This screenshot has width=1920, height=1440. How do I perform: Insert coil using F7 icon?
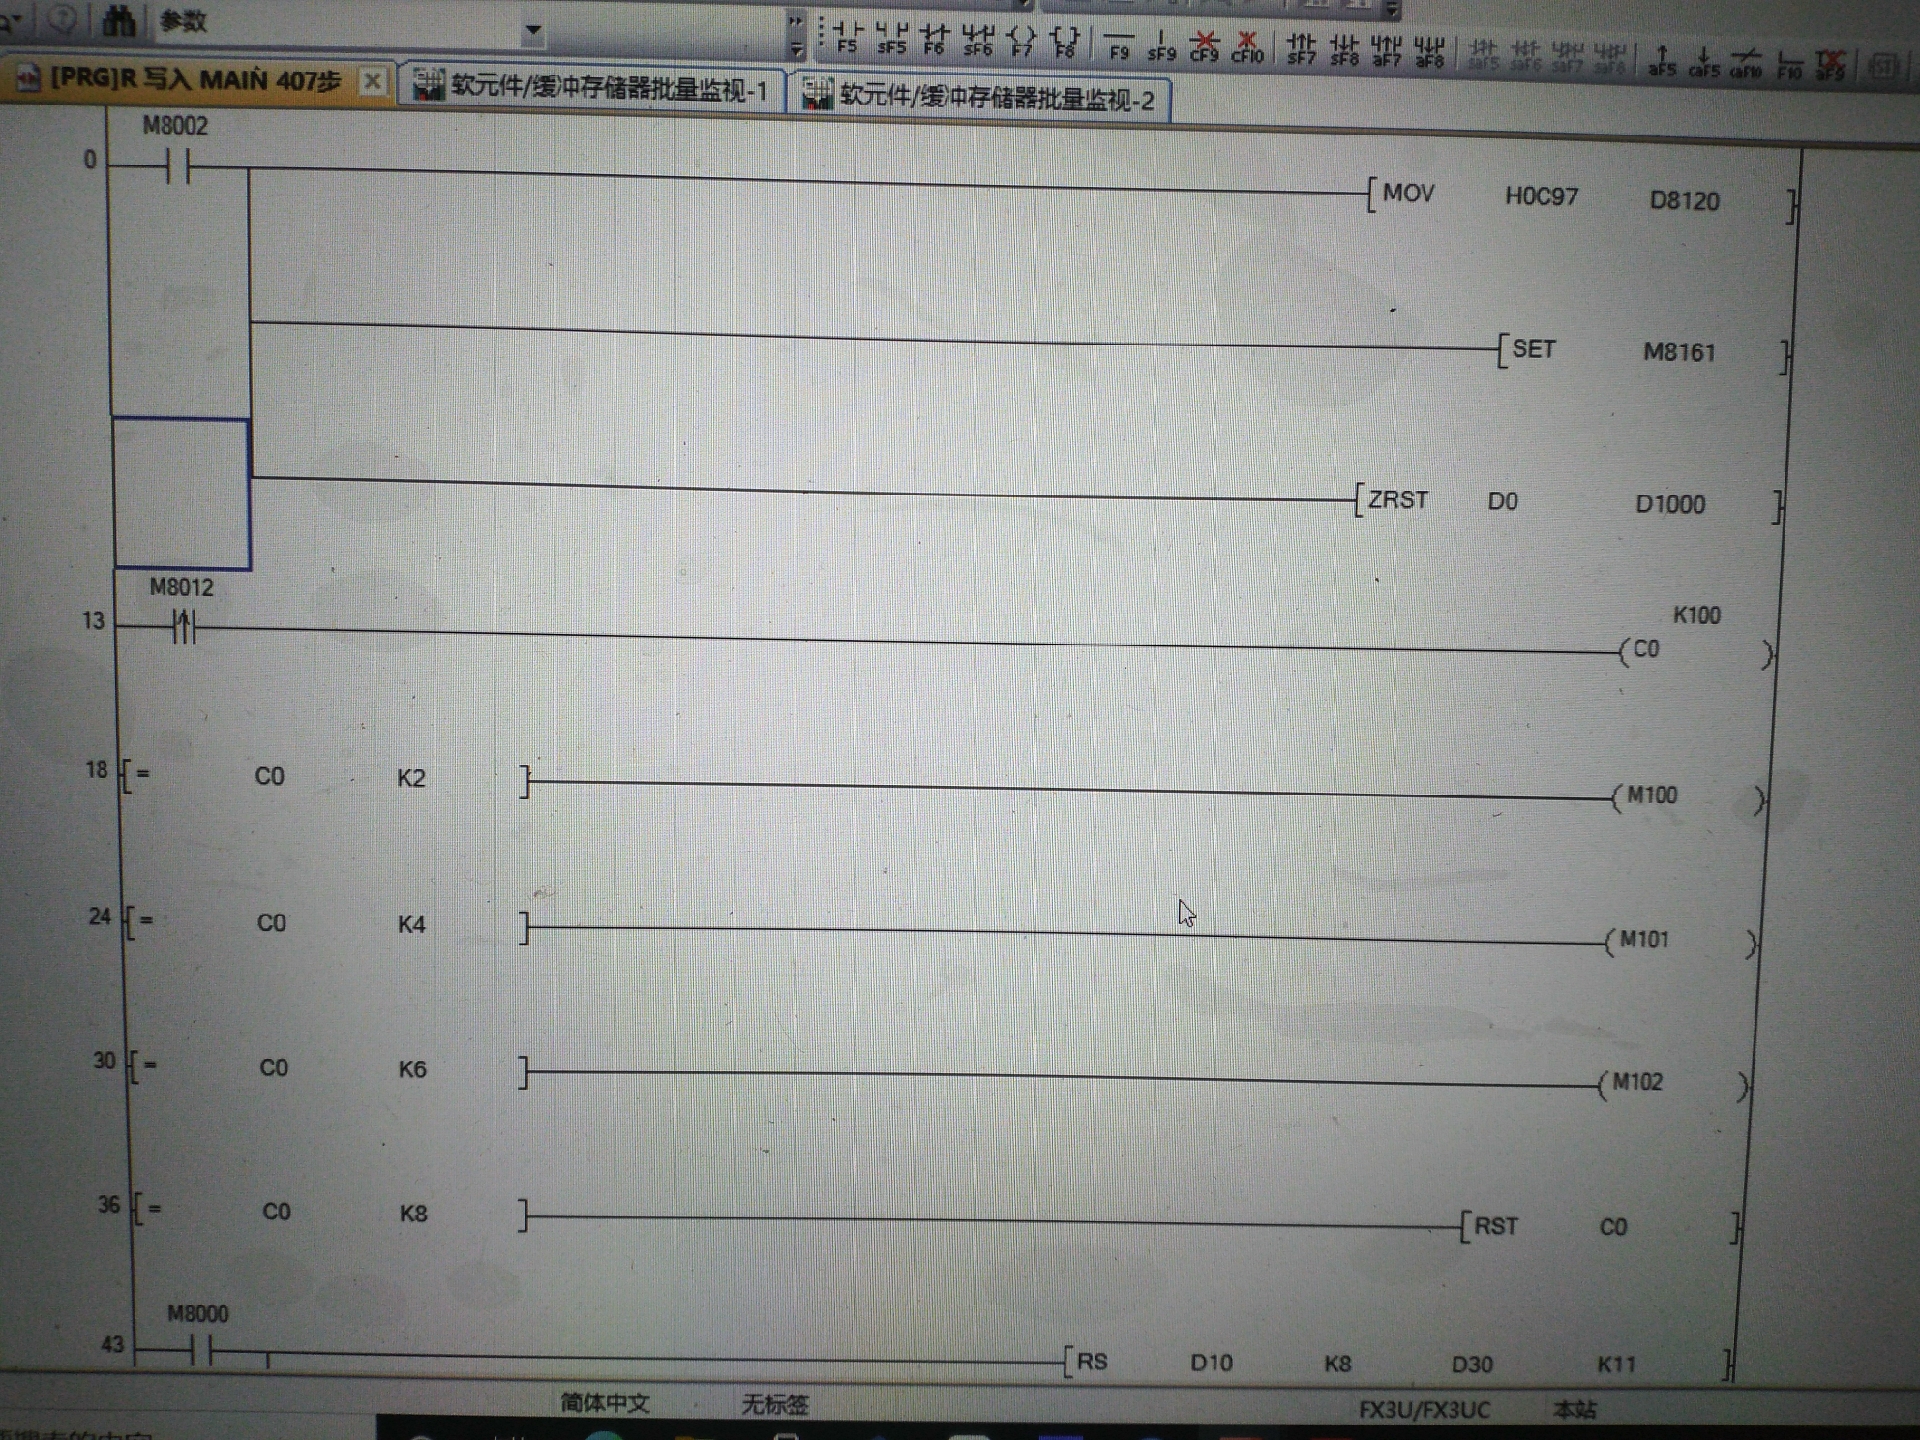point(1021,41)
